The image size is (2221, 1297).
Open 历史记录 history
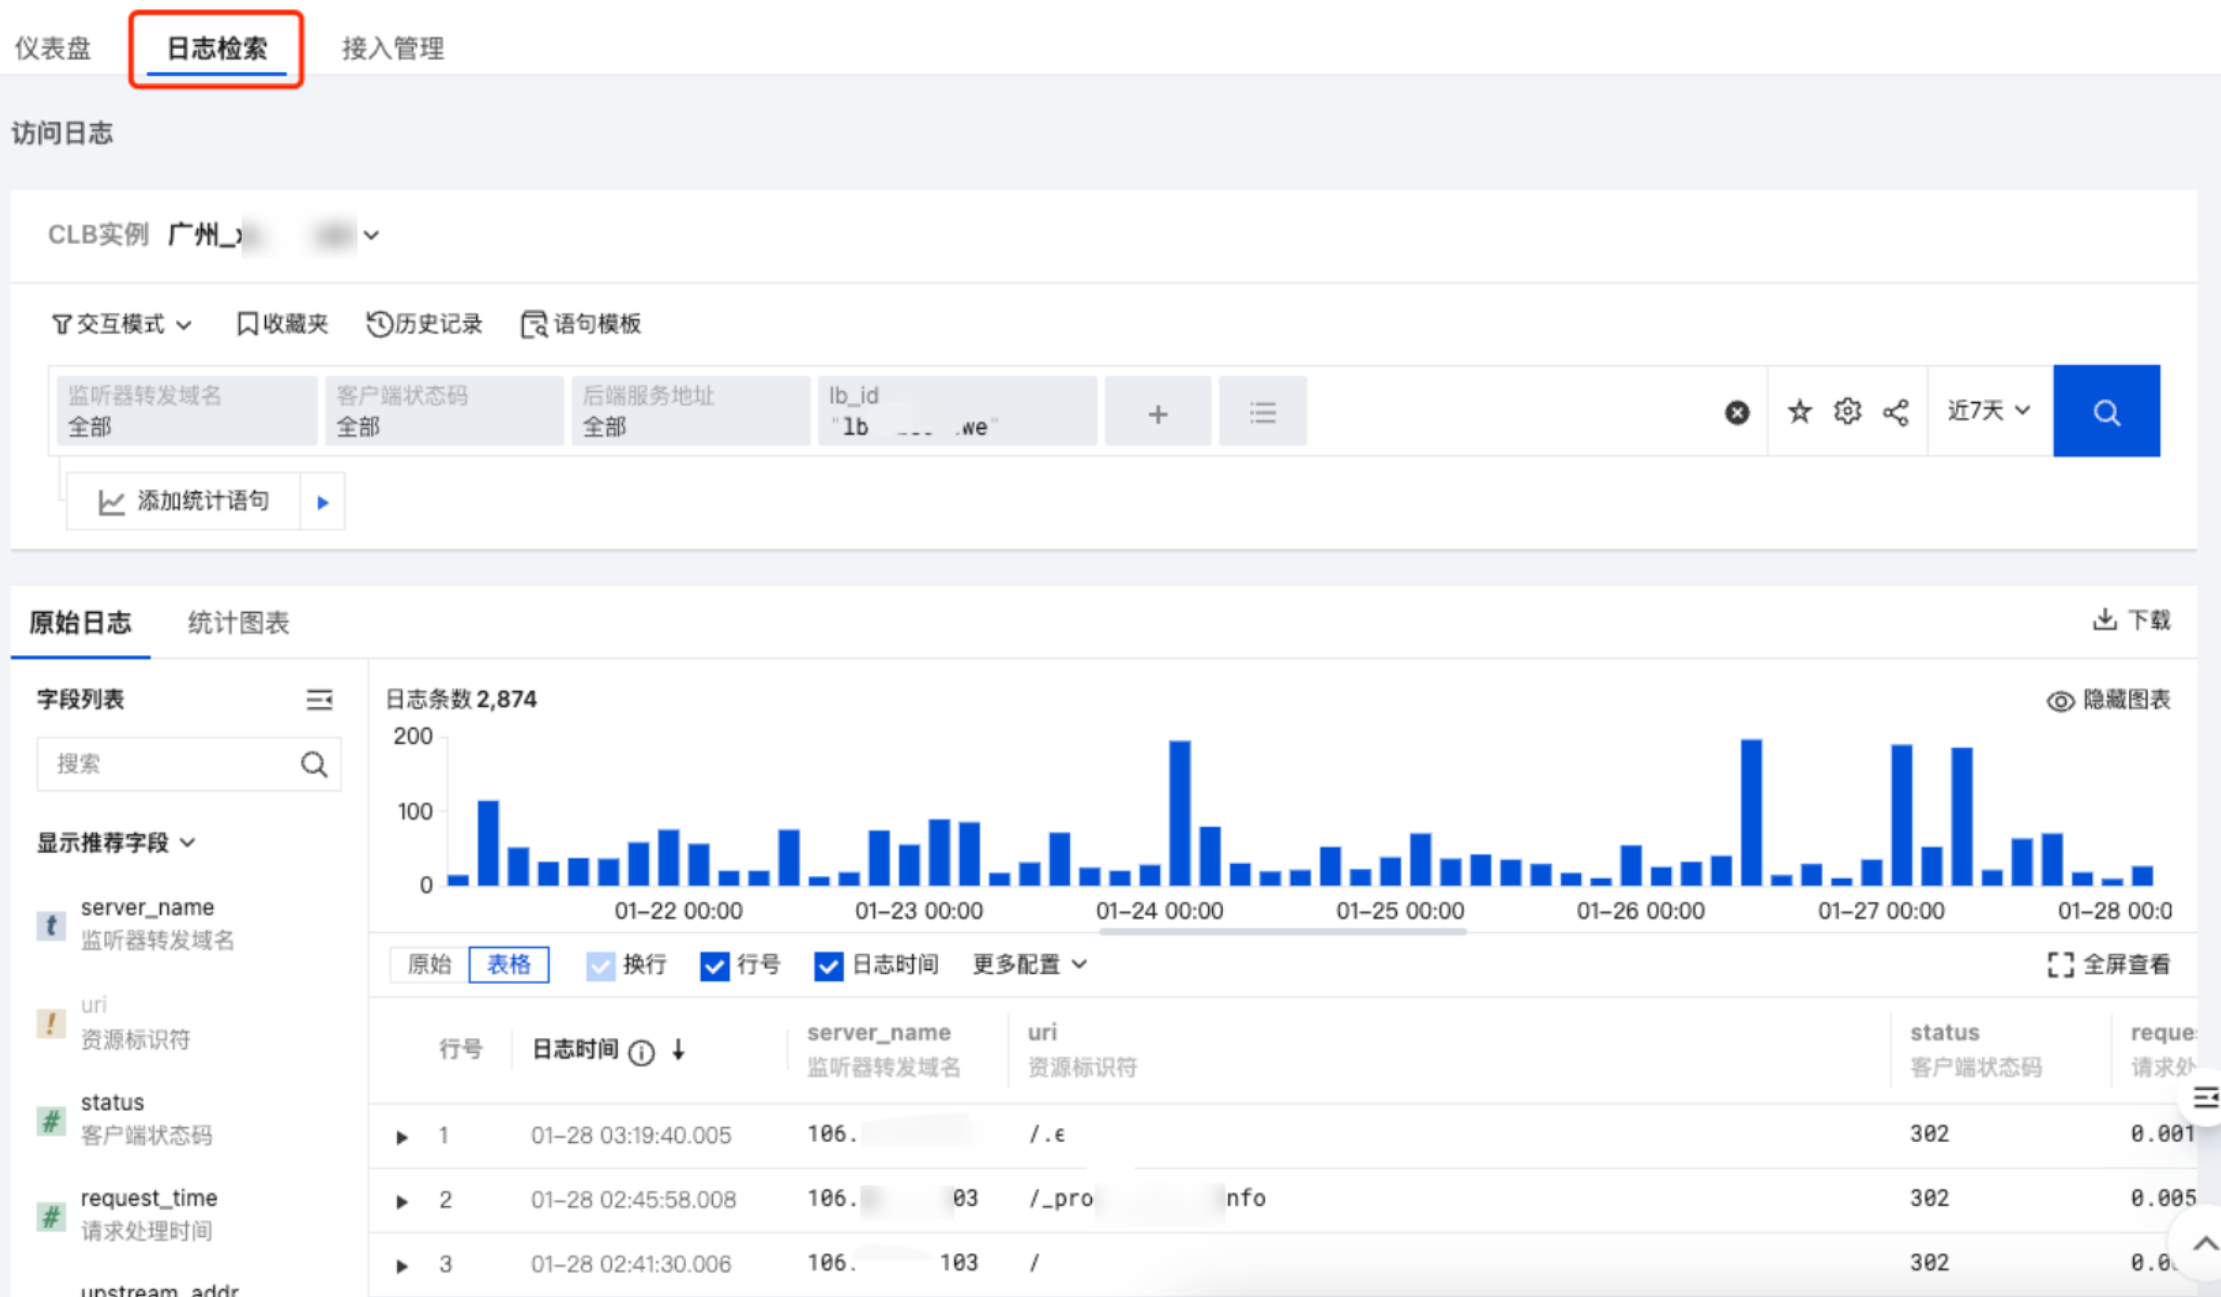click(424, 324)
